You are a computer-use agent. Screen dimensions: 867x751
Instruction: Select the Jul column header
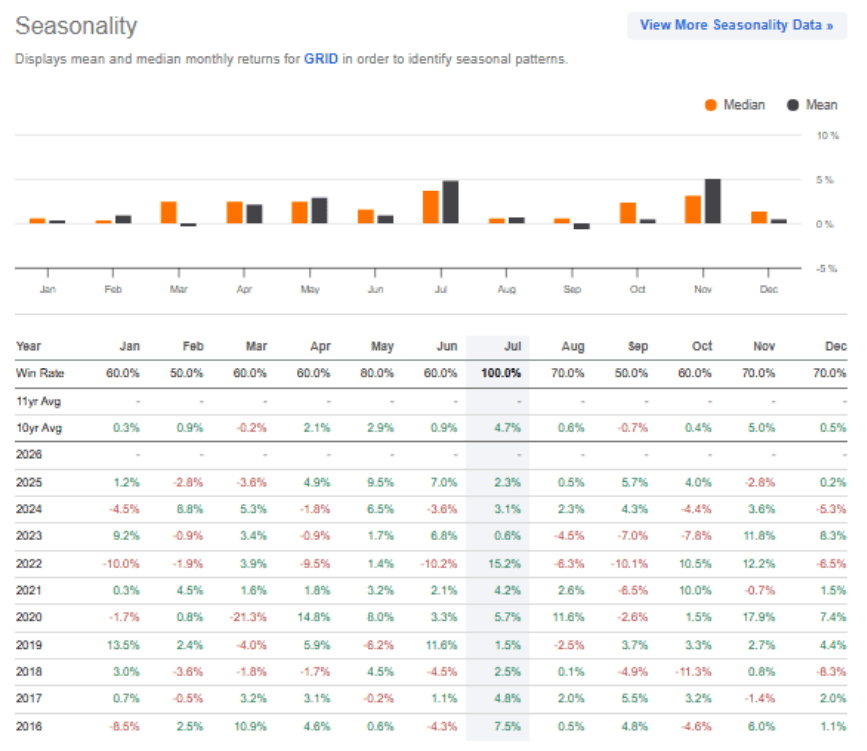pyautogui.click(x=512, y=346)
